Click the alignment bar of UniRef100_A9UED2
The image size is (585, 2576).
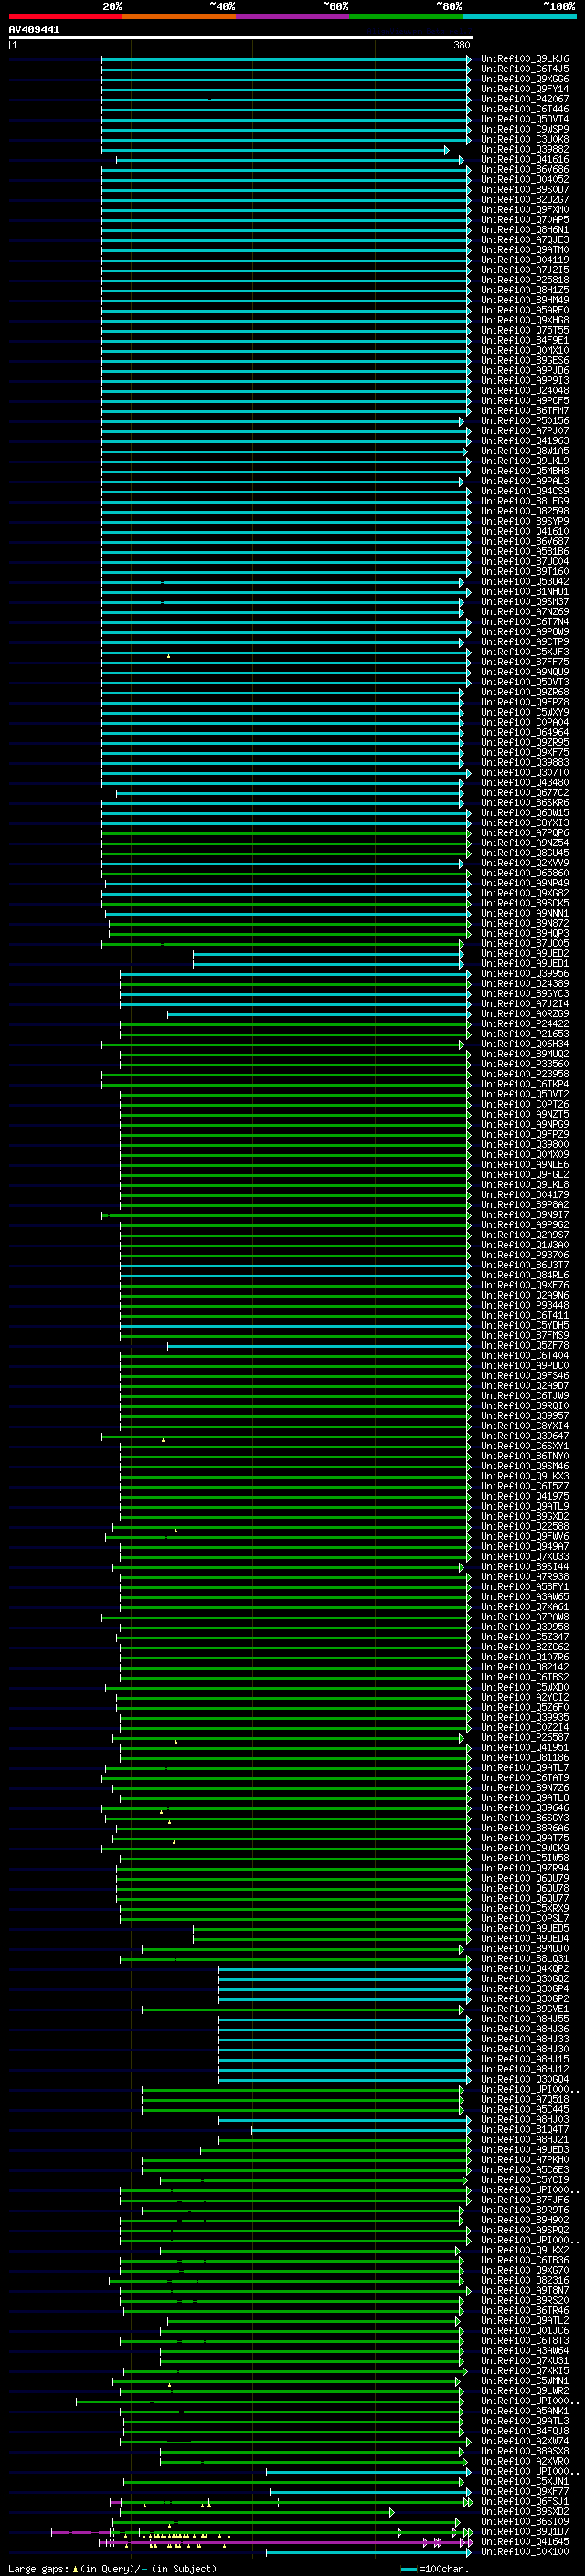pyautogui.click(x=328, y=954)
